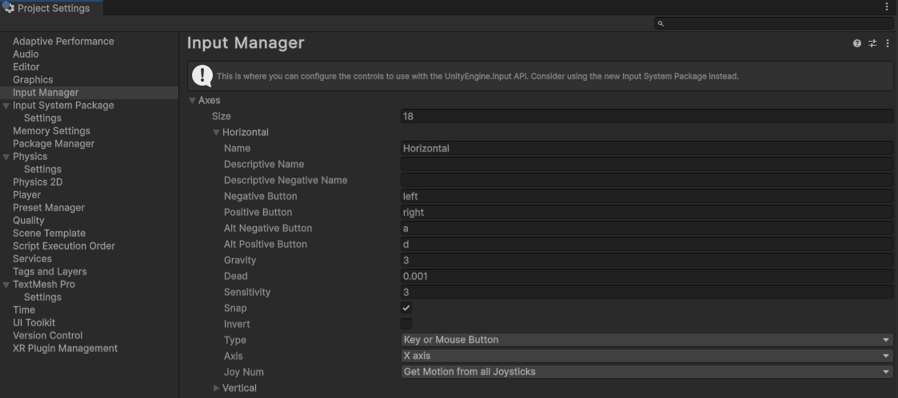The image size is (898, 398).
Task: Click the Input Manager page heading
Action: click(246, 44)
